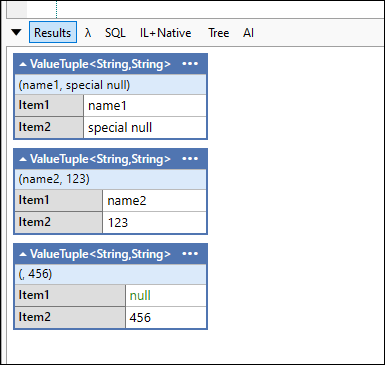
Task: Open ellipsis menu of second ValueTuple table
Action: [x=190, y=159]
